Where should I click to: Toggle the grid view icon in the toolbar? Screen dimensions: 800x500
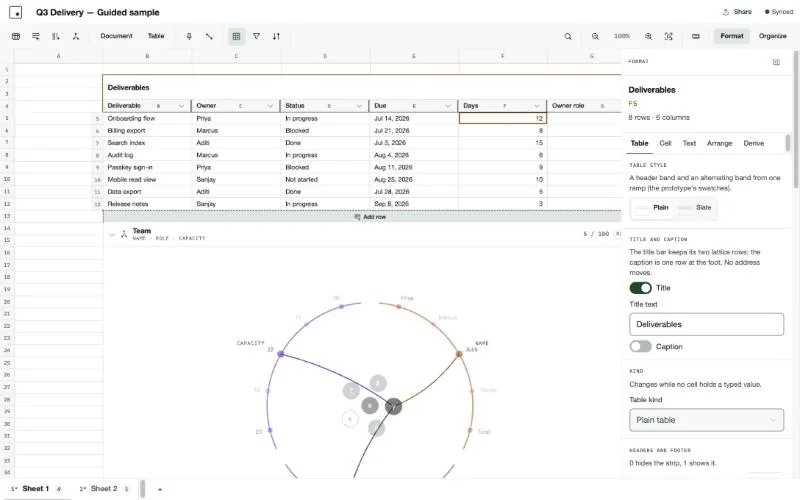pyautogui.click(x=236, y=36)
